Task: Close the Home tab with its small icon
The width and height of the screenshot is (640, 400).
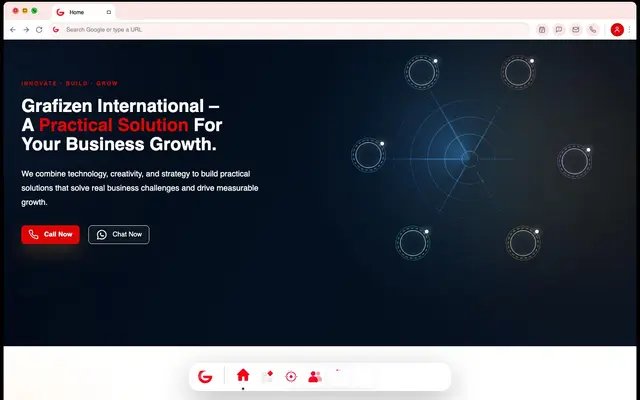Action: click(x=109, y=12)
